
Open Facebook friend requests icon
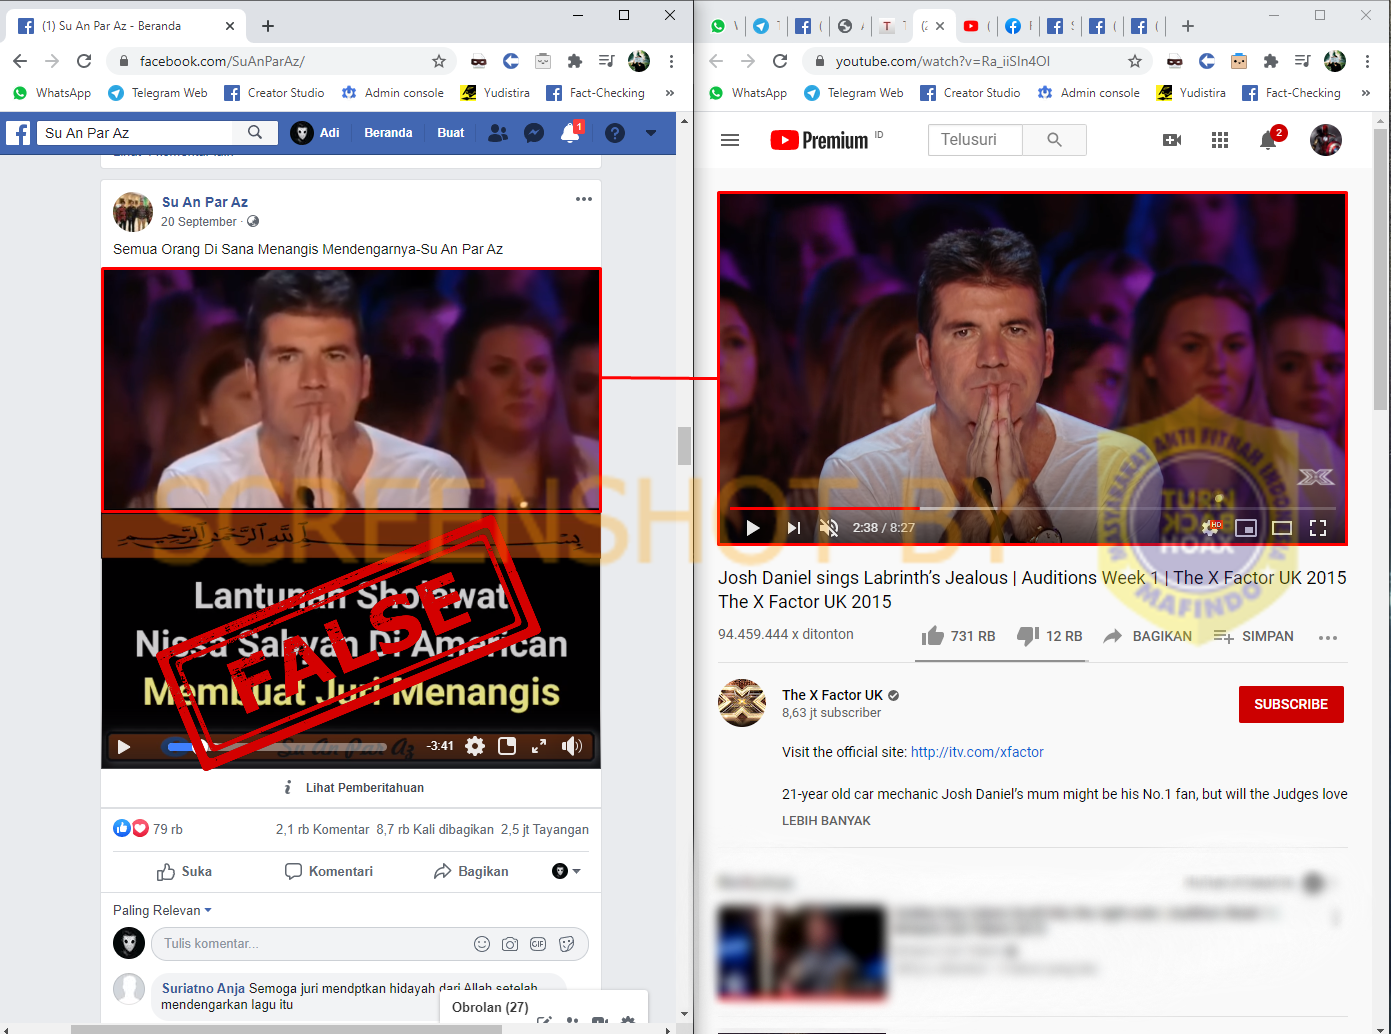pyautogui.click(x=497, y=132)
